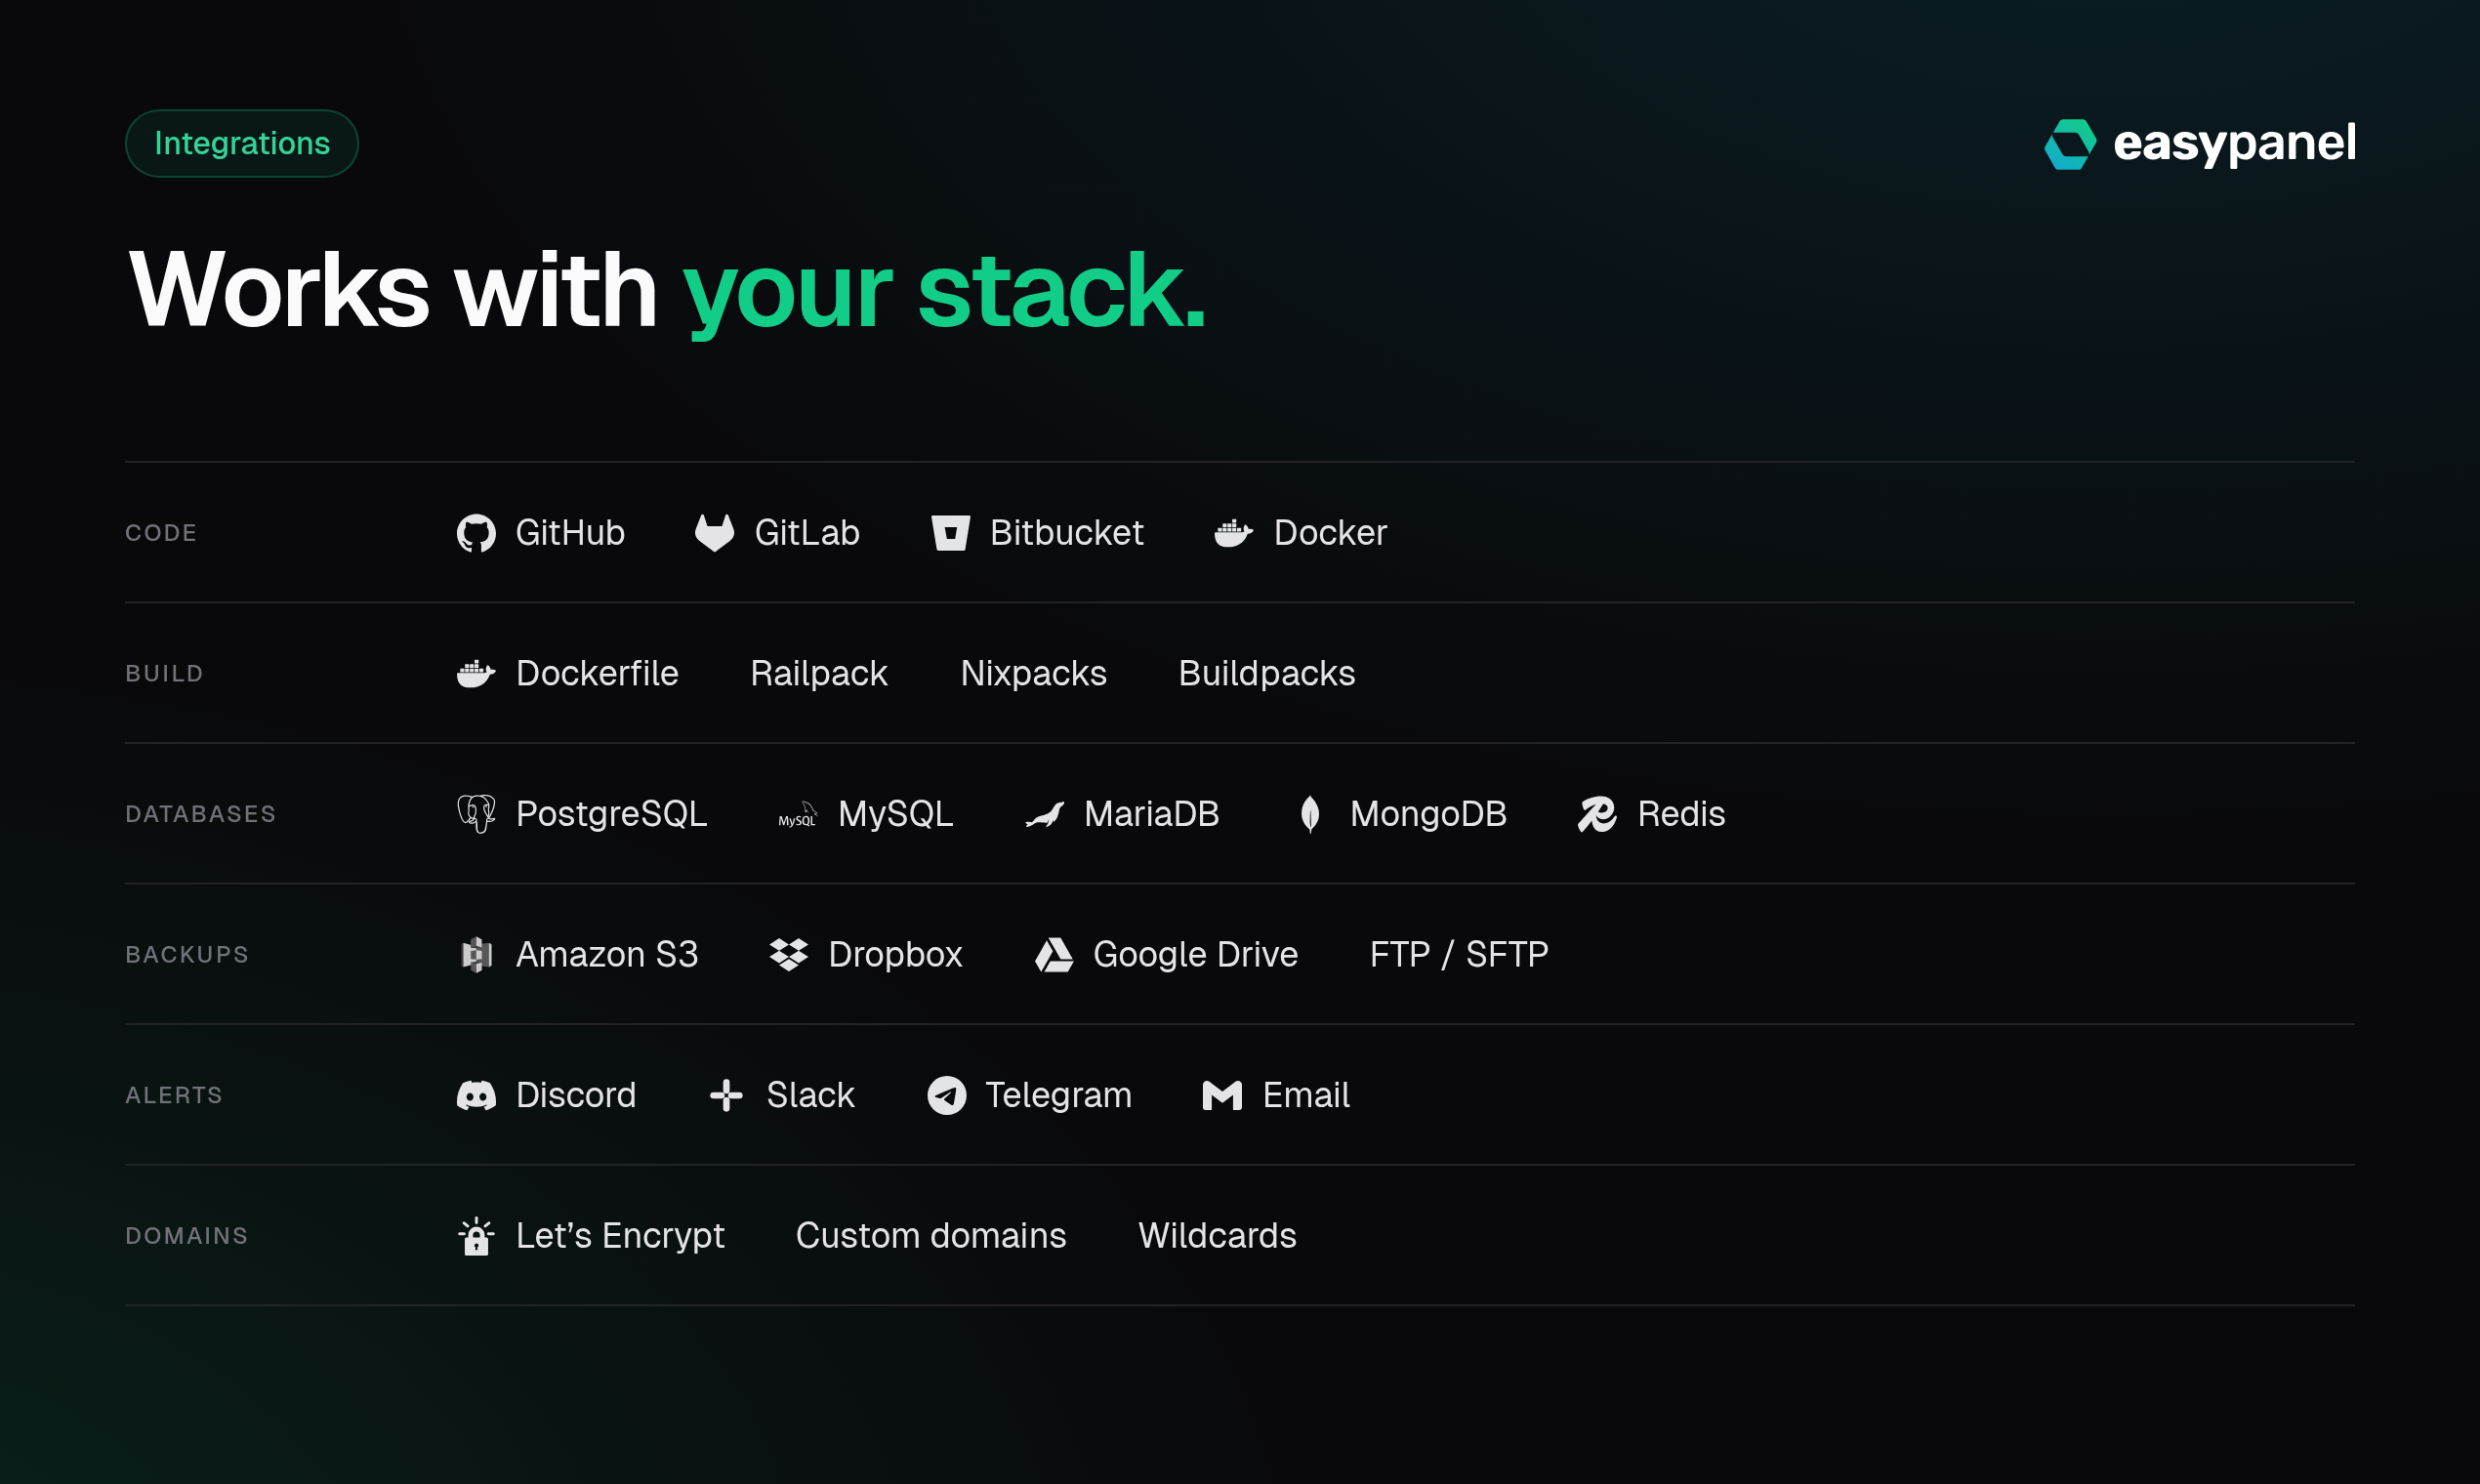Click the Email envelope M icon
The height and width of the screenshot is (1484, 2480).
[x=1222, y=1096]
